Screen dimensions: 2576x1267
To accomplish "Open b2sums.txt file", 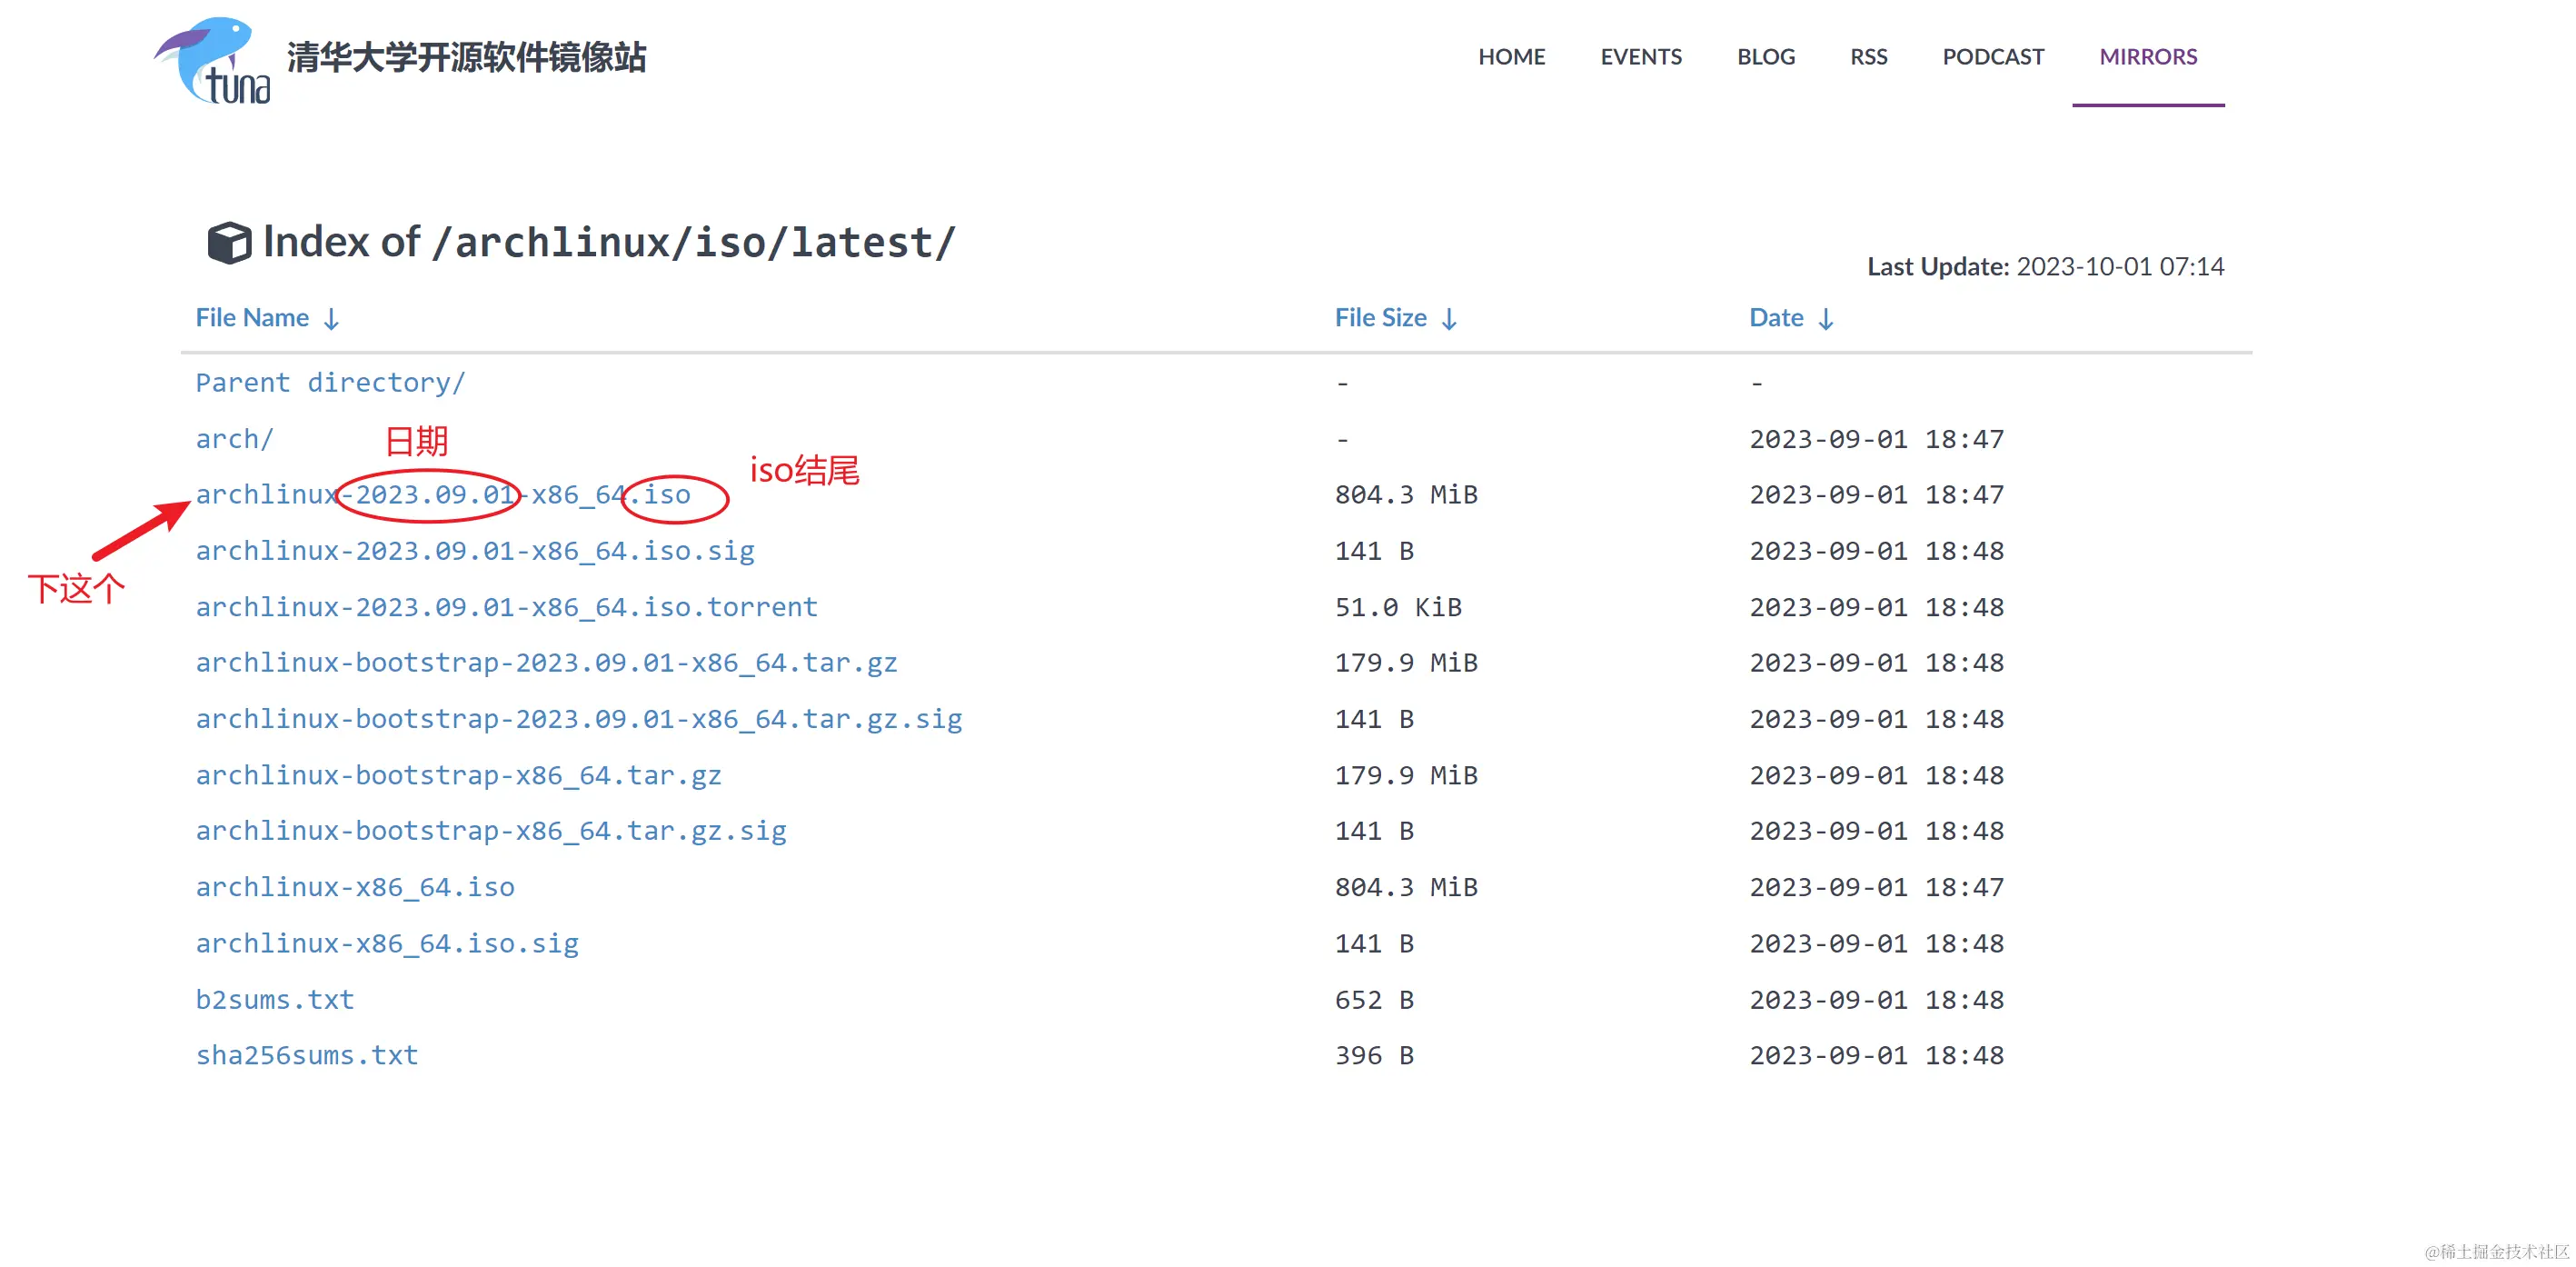I will (274, 999).
